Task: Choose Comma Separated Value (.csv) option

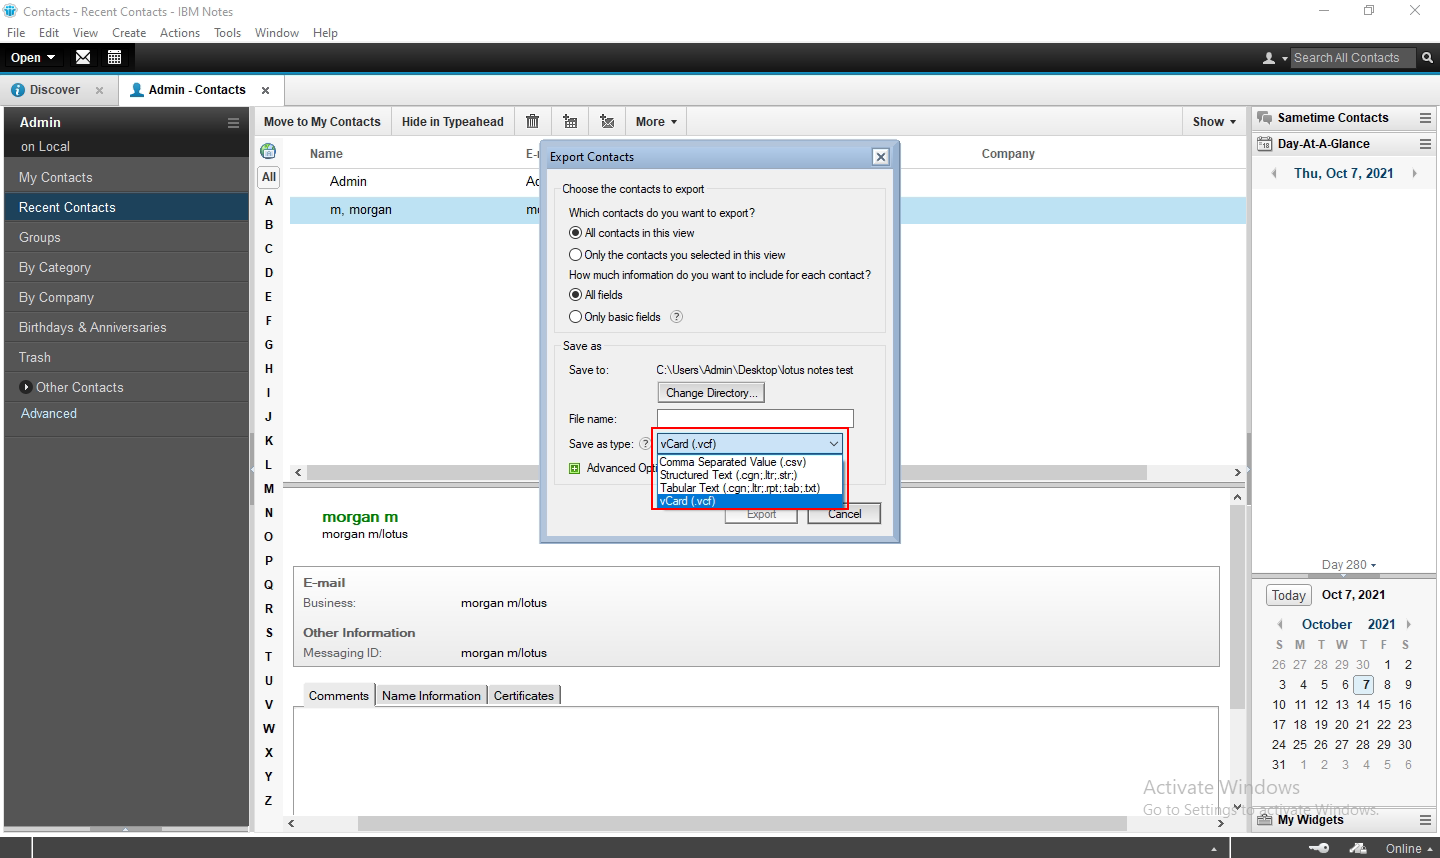Action: tap(749, 462)
